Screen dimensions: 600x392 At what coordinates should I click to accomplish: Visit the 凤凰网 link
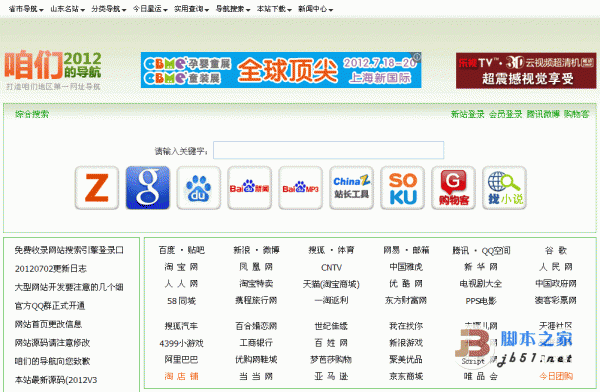(x=256, y=267)
